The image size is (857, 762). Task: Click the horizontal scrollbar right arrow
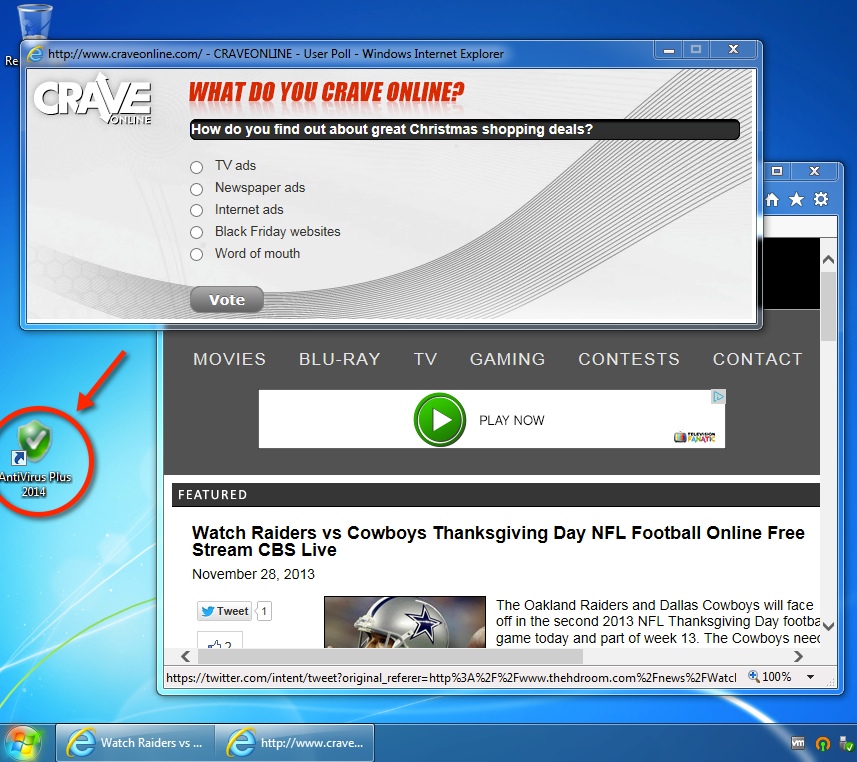point(799,656)
